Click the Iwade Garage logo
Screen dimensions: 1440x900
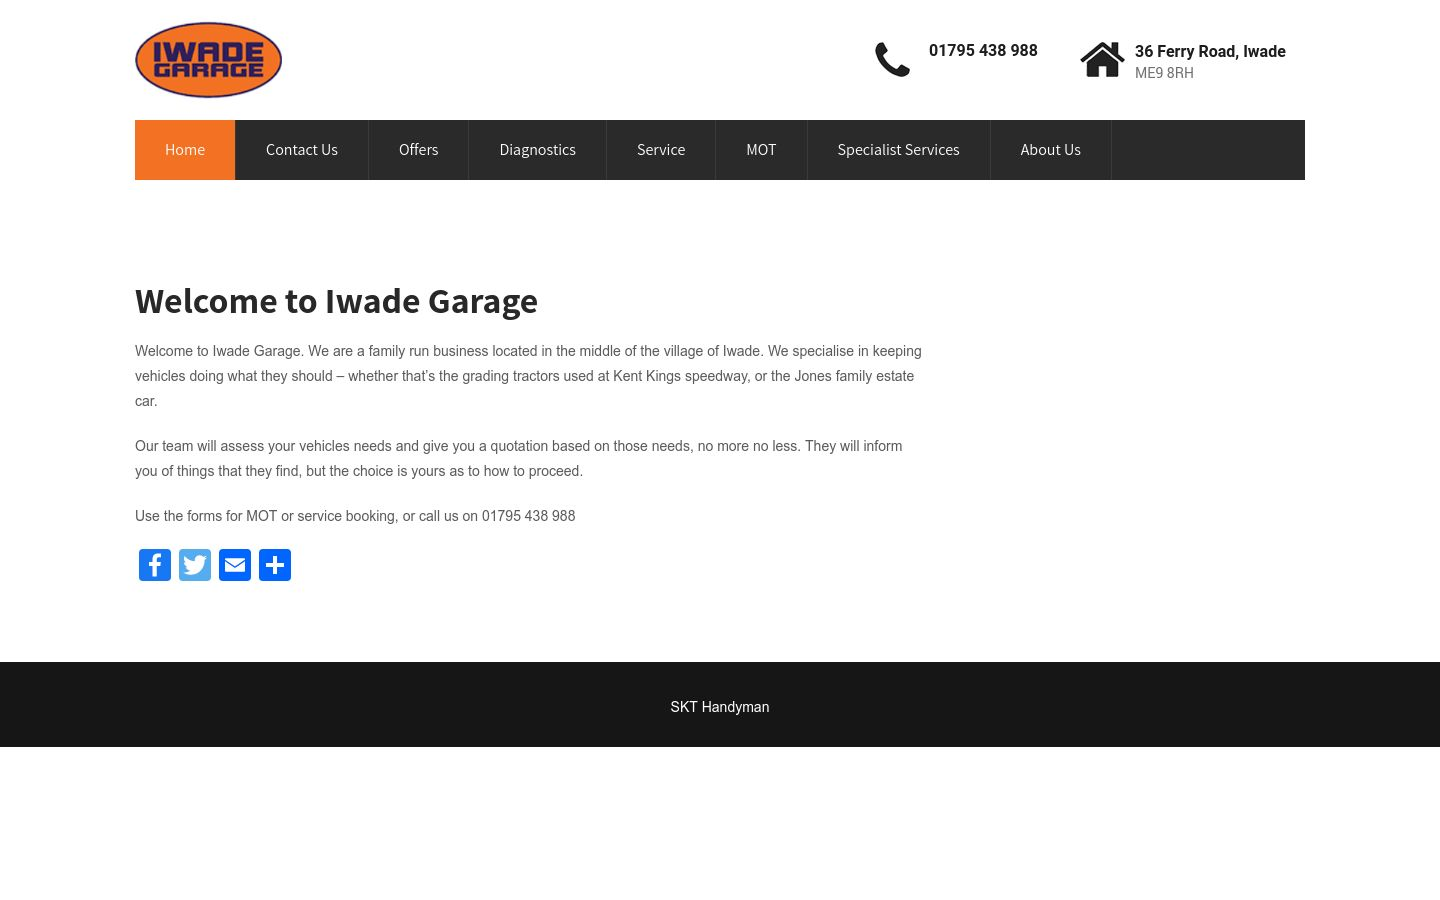pos(208,60)
